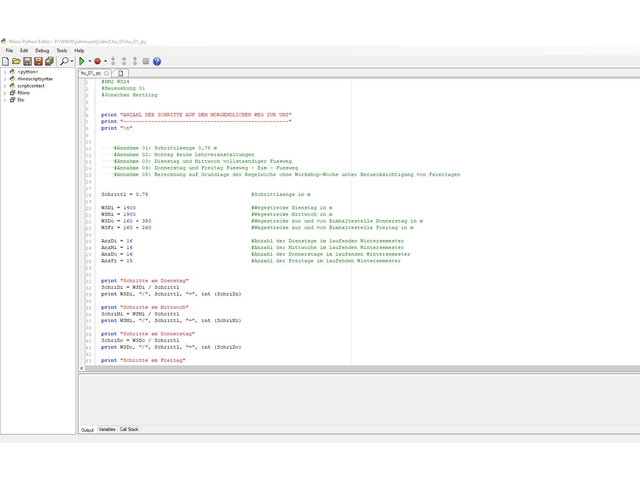Switch to the Output tab
Viewport: 640px width, 480px height.
(87, 430)
